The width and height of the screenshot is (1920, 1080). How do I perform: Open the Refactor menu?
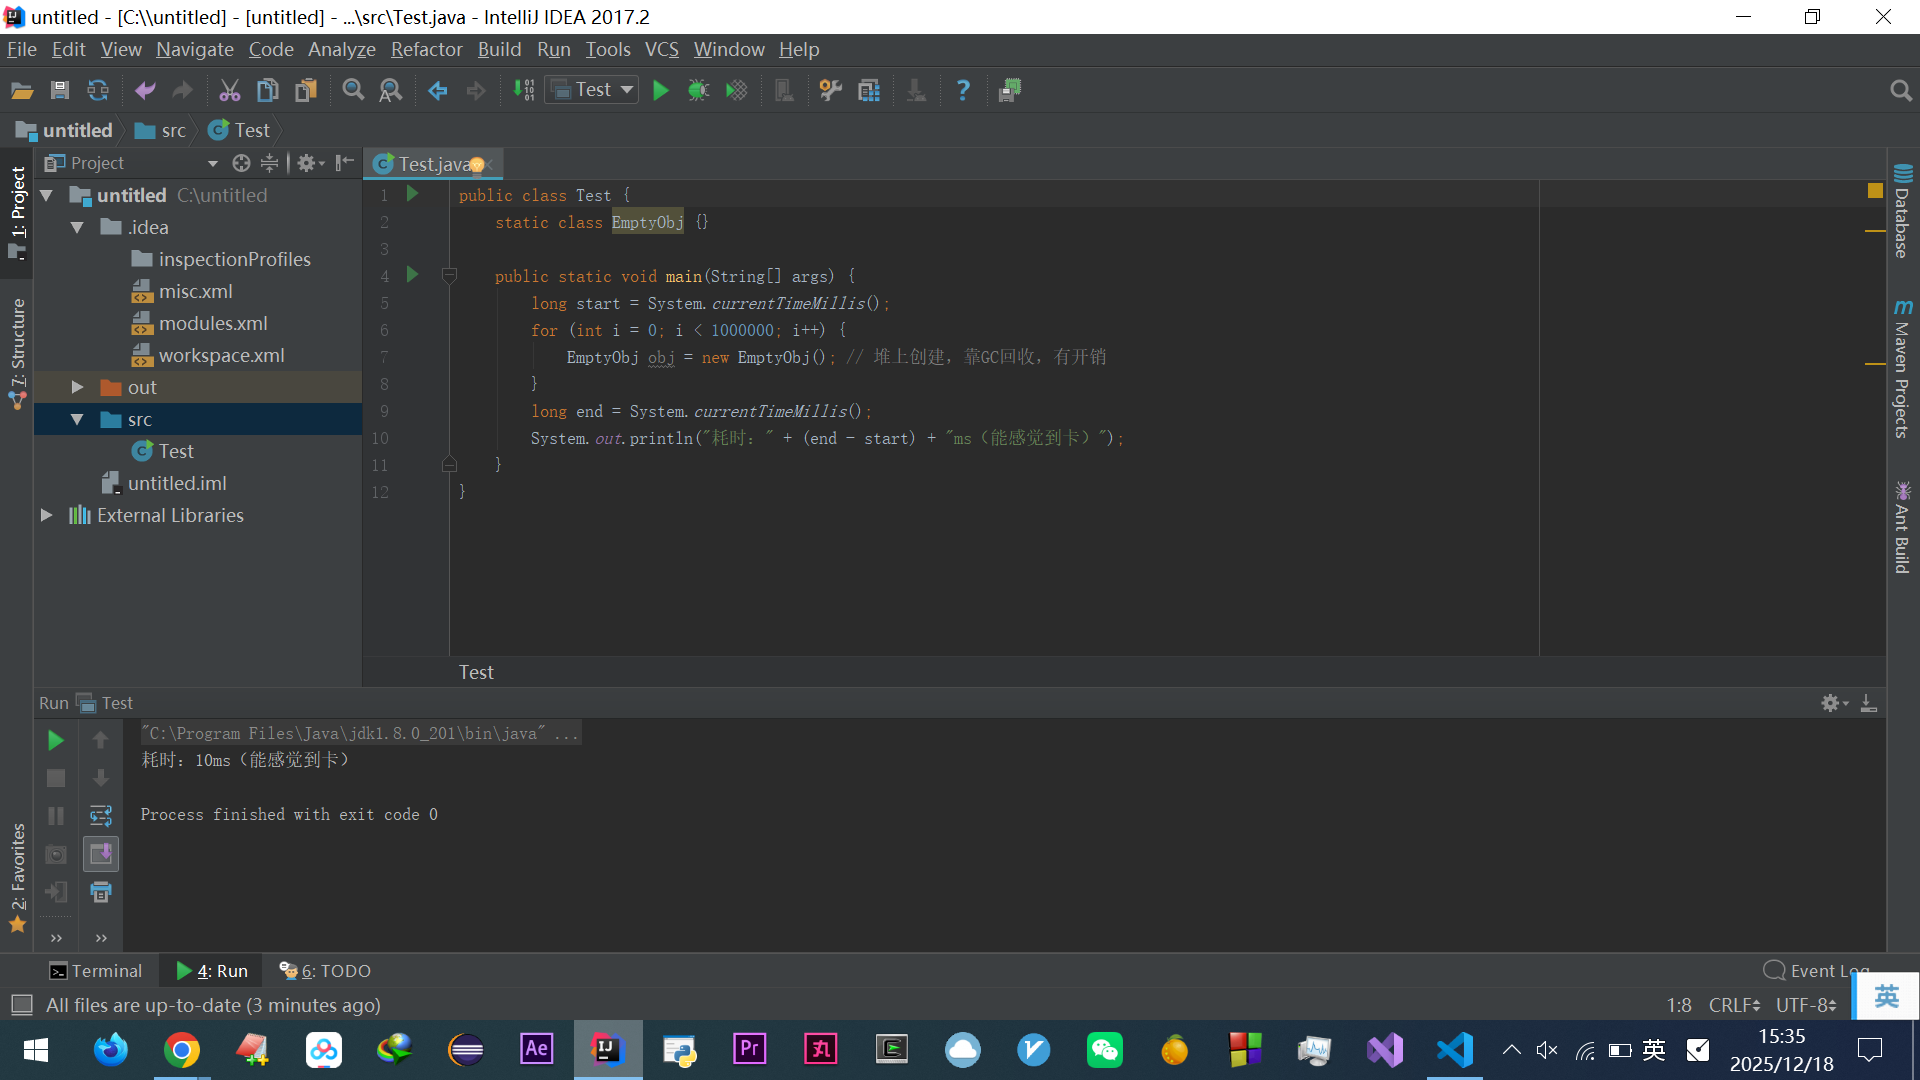pyautogui.click(x=426, y=49)
